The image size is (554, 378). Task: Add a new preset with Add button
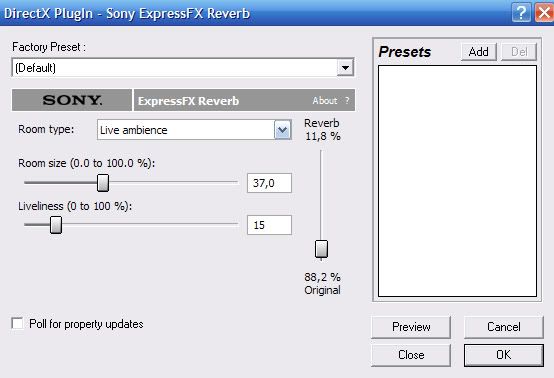coord(479,52)
